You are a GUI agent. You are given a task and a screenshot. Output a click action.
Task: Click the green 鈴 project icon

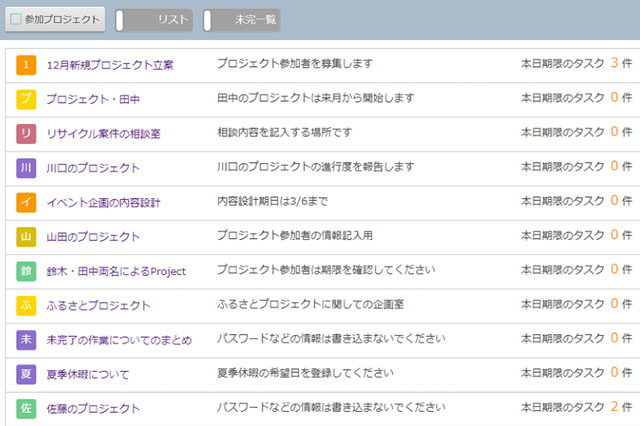point(26,271)
